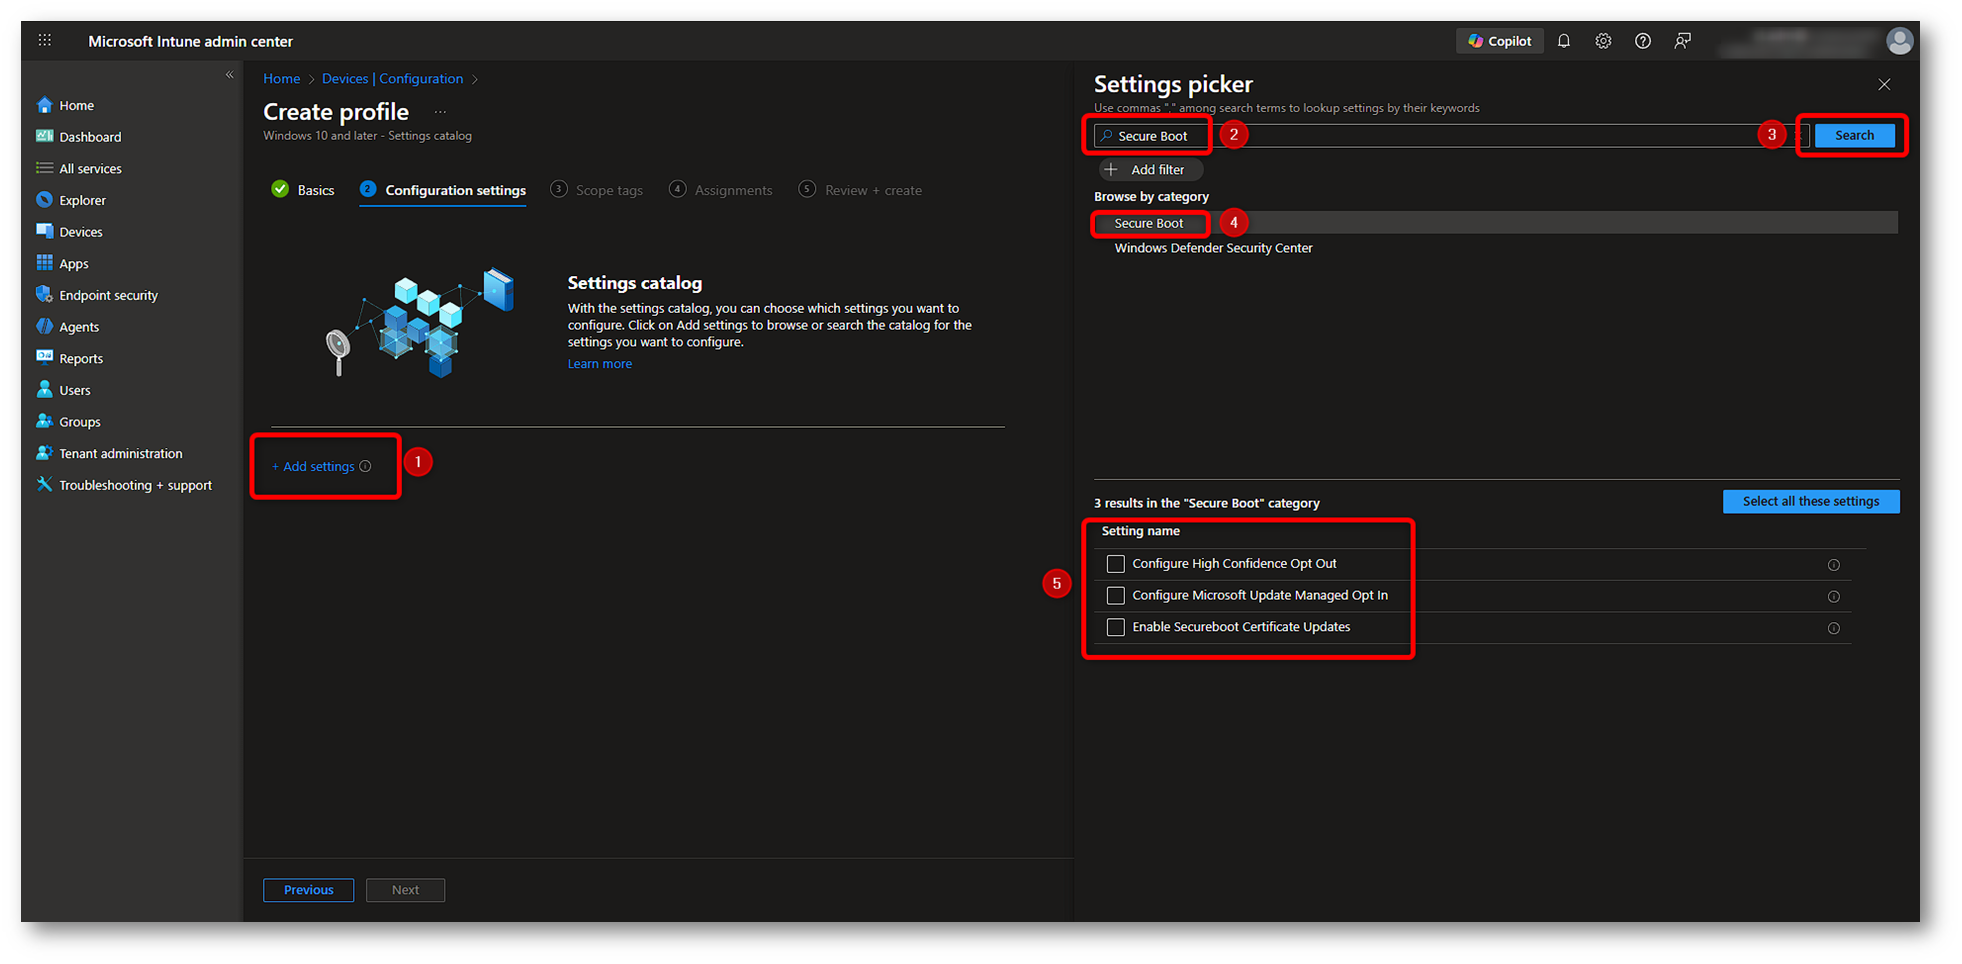This screenshot has height=964, width=1962.
Task: Open the notifications bell icon
Action: [1564, 41]
